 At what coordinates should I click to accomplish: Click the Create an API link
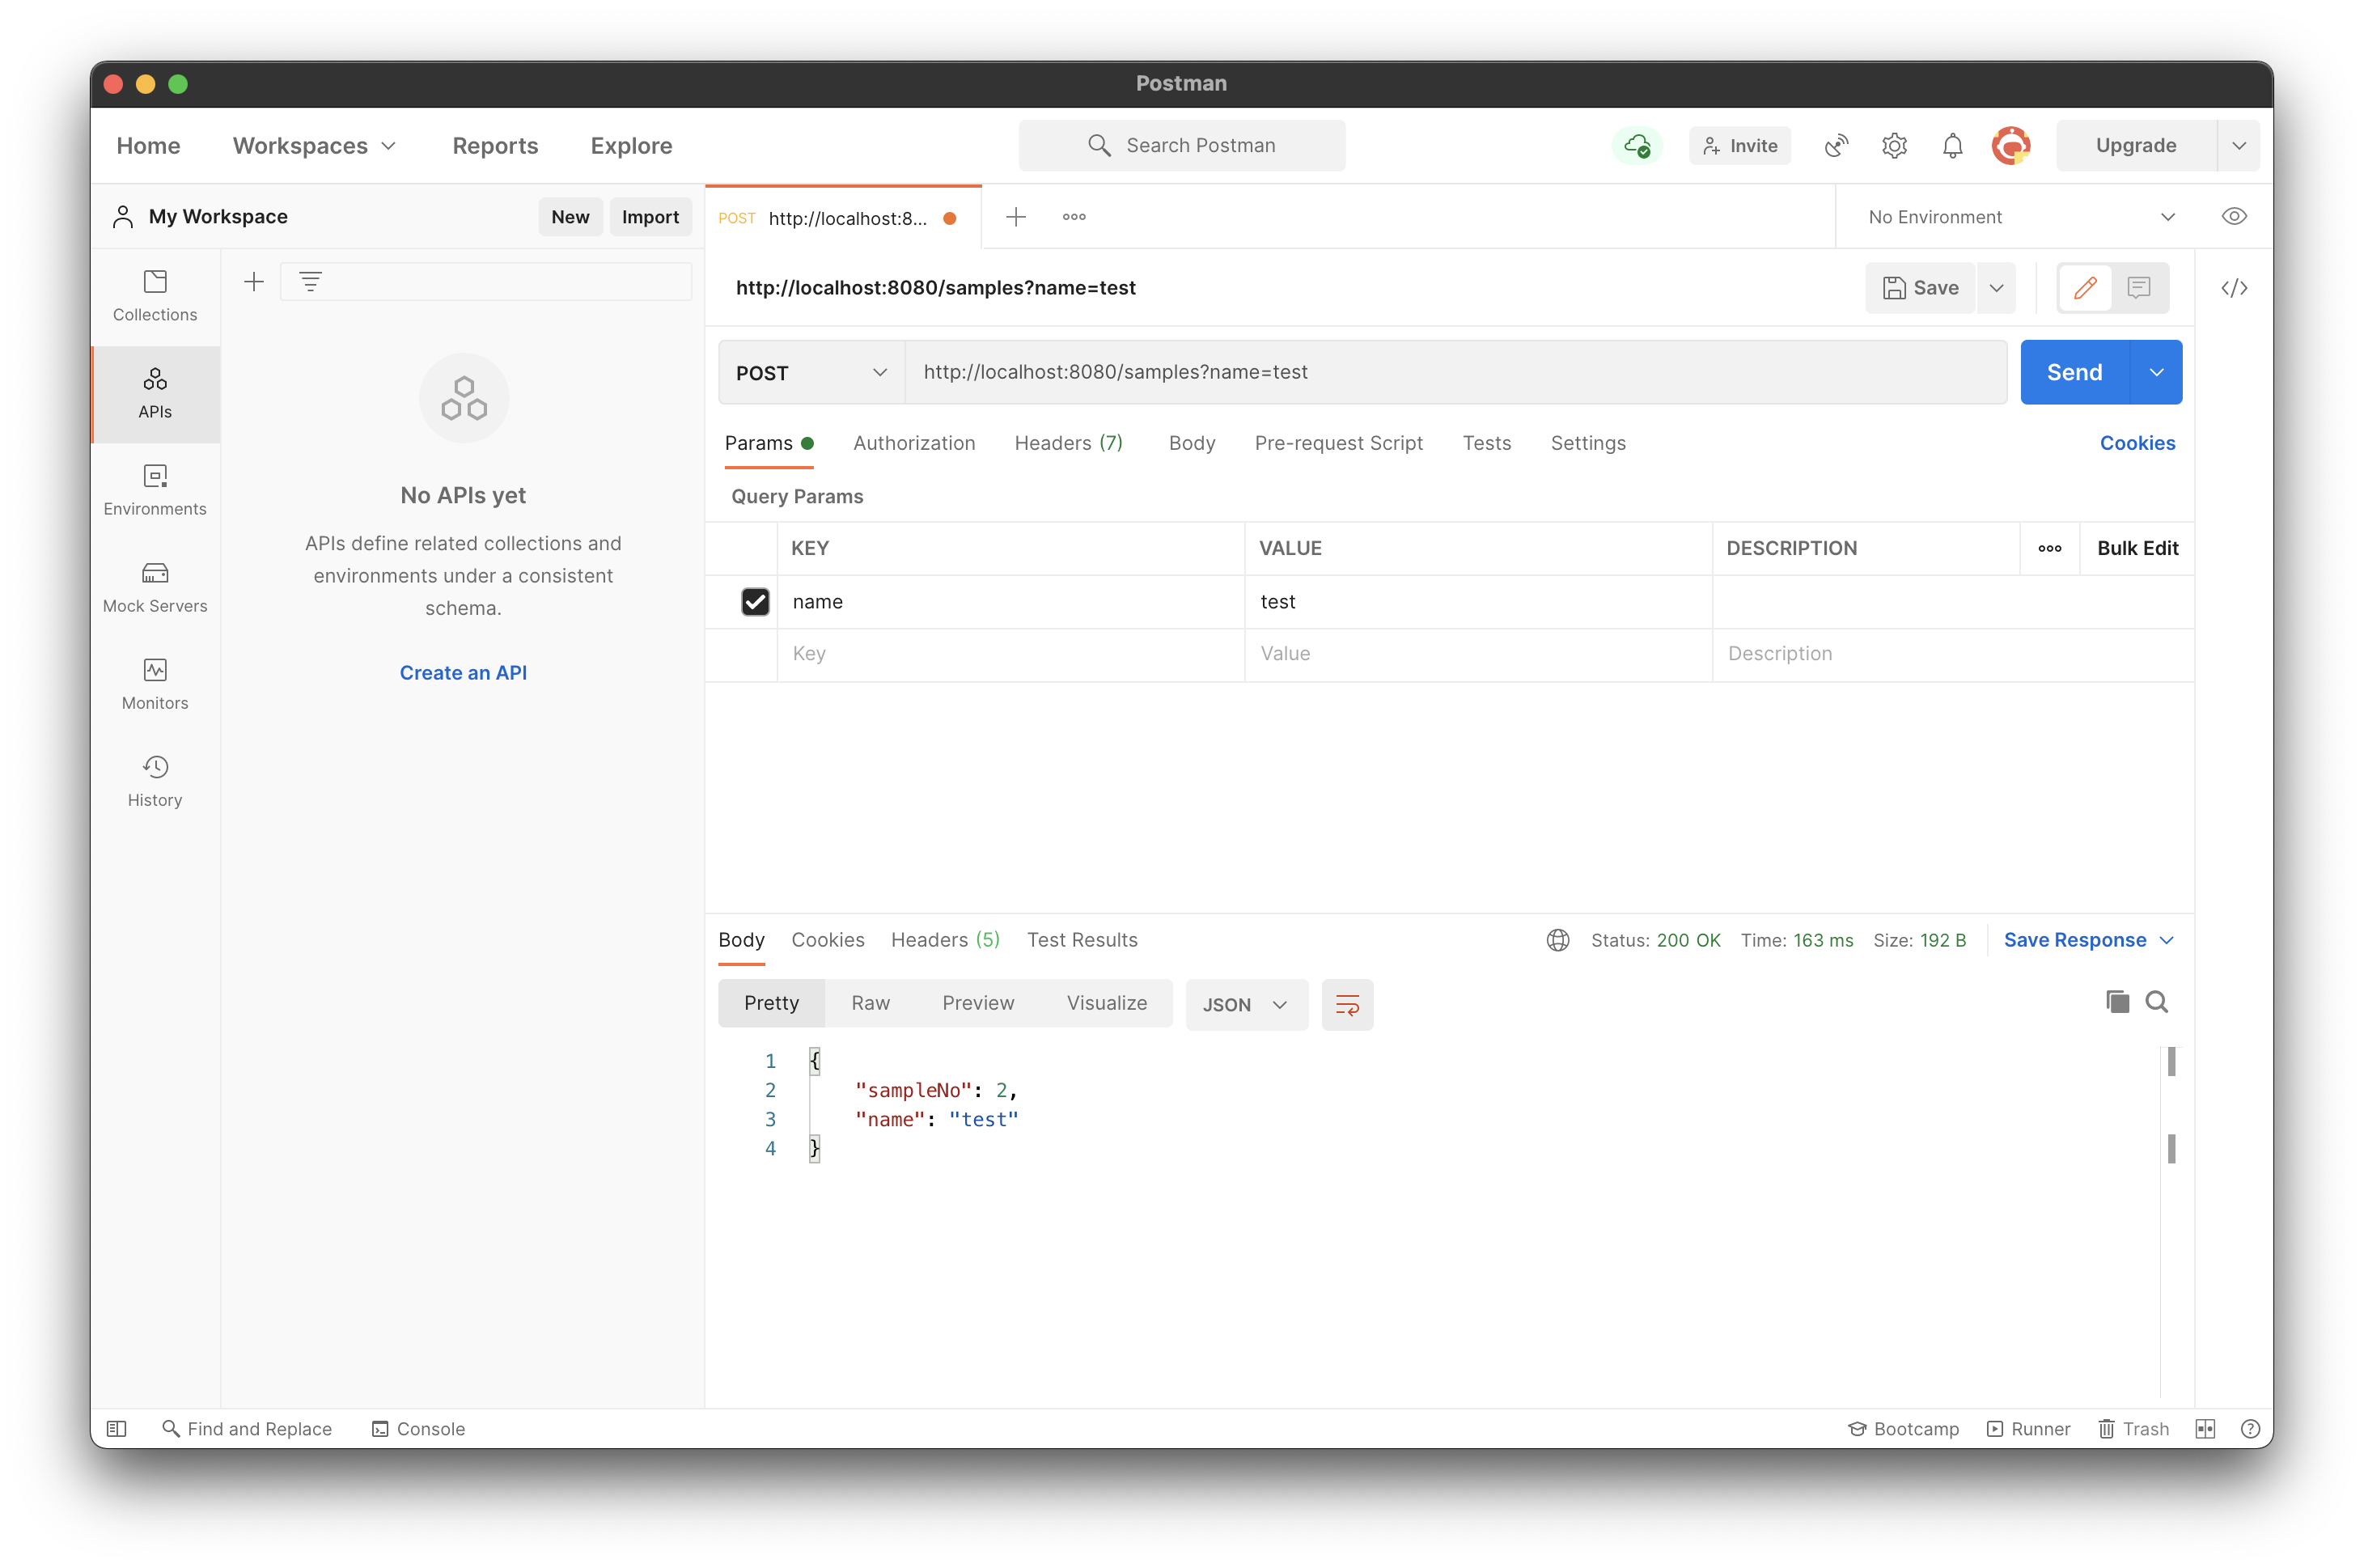coord(463,673)
